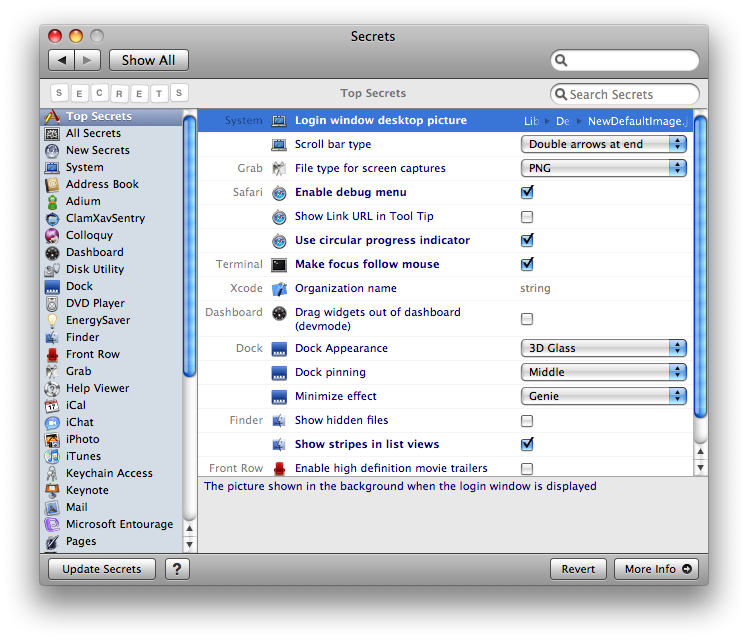Image resolution: width=748 pixels, height=640 pixels.
Task: Click the Help Viewer icon
Action: [52, 389]
